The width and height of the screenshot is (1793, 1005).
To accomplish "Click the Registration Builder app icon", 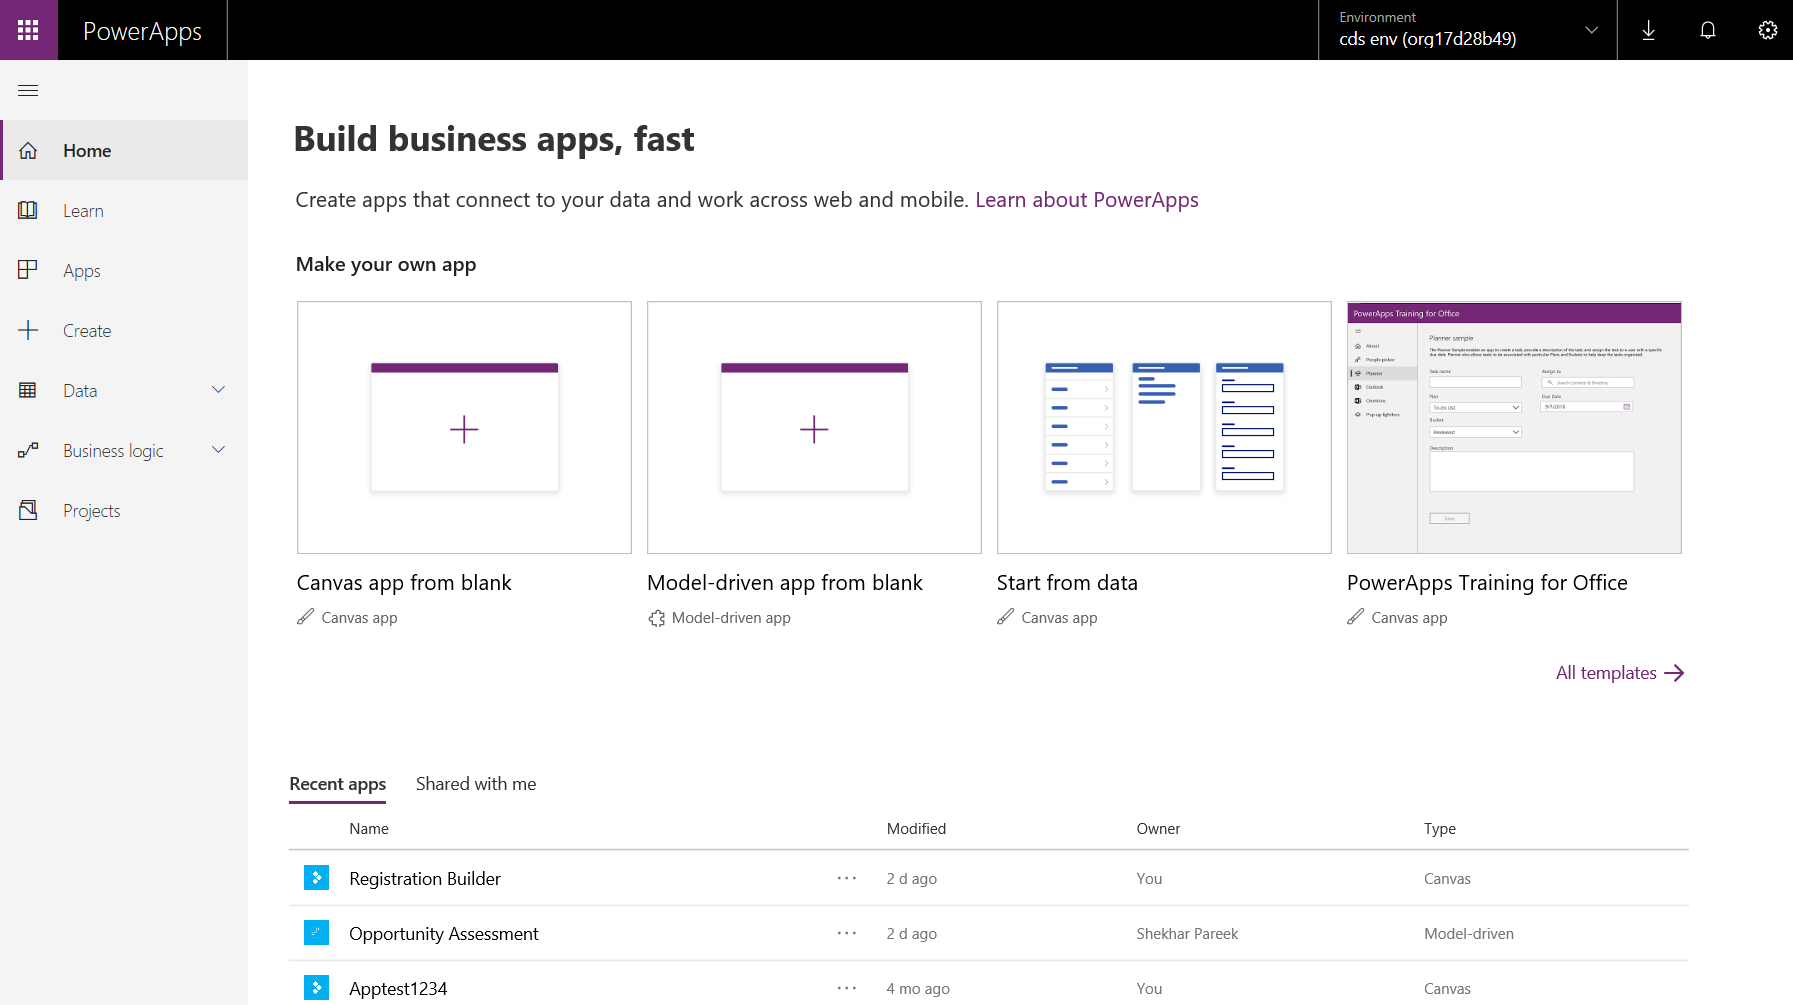I will [316, 878].
